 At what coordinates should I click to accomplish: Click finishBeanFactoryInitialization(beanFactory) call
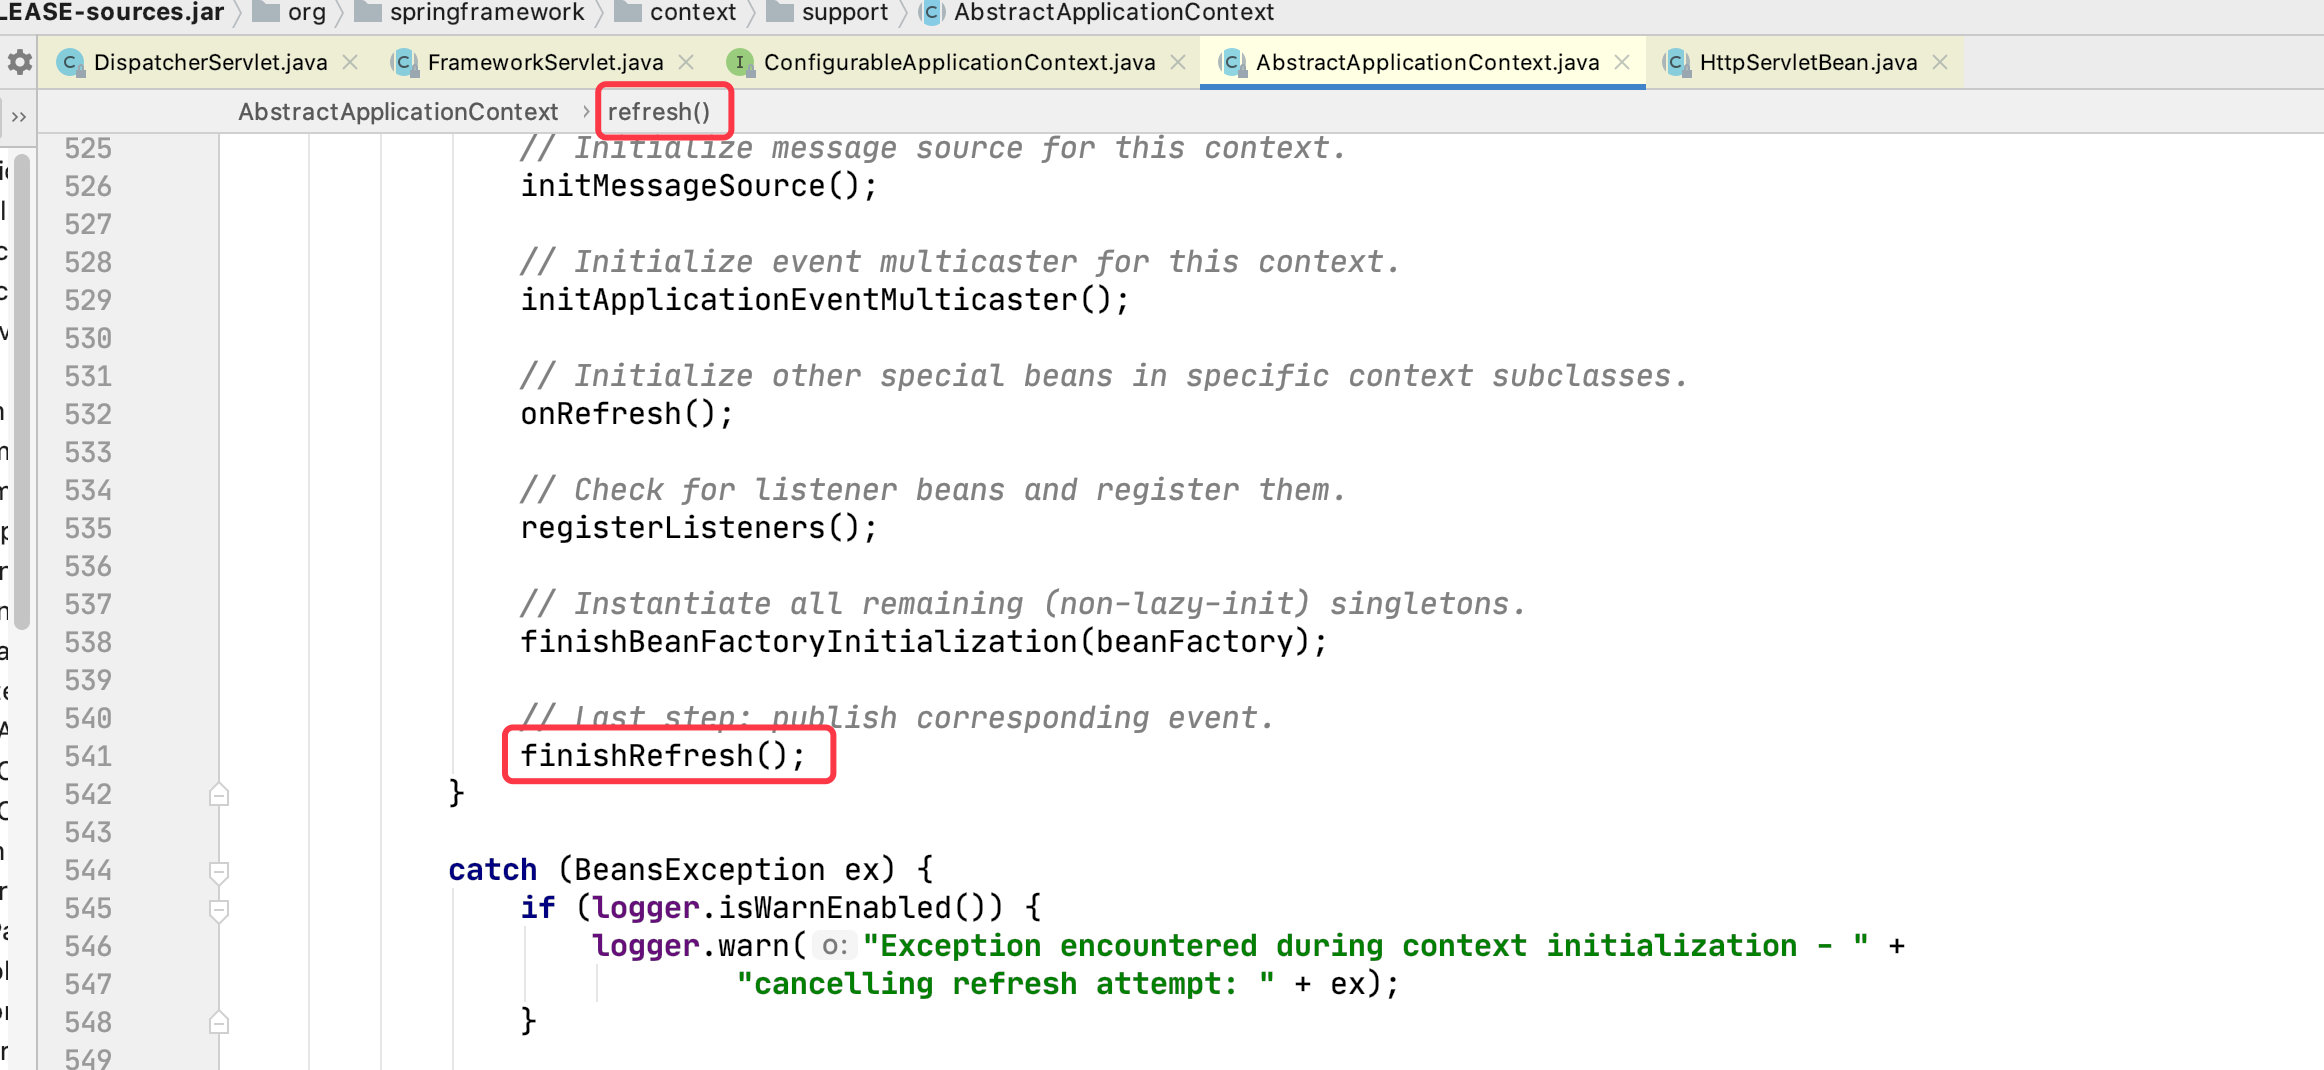[x=923, y=642]
